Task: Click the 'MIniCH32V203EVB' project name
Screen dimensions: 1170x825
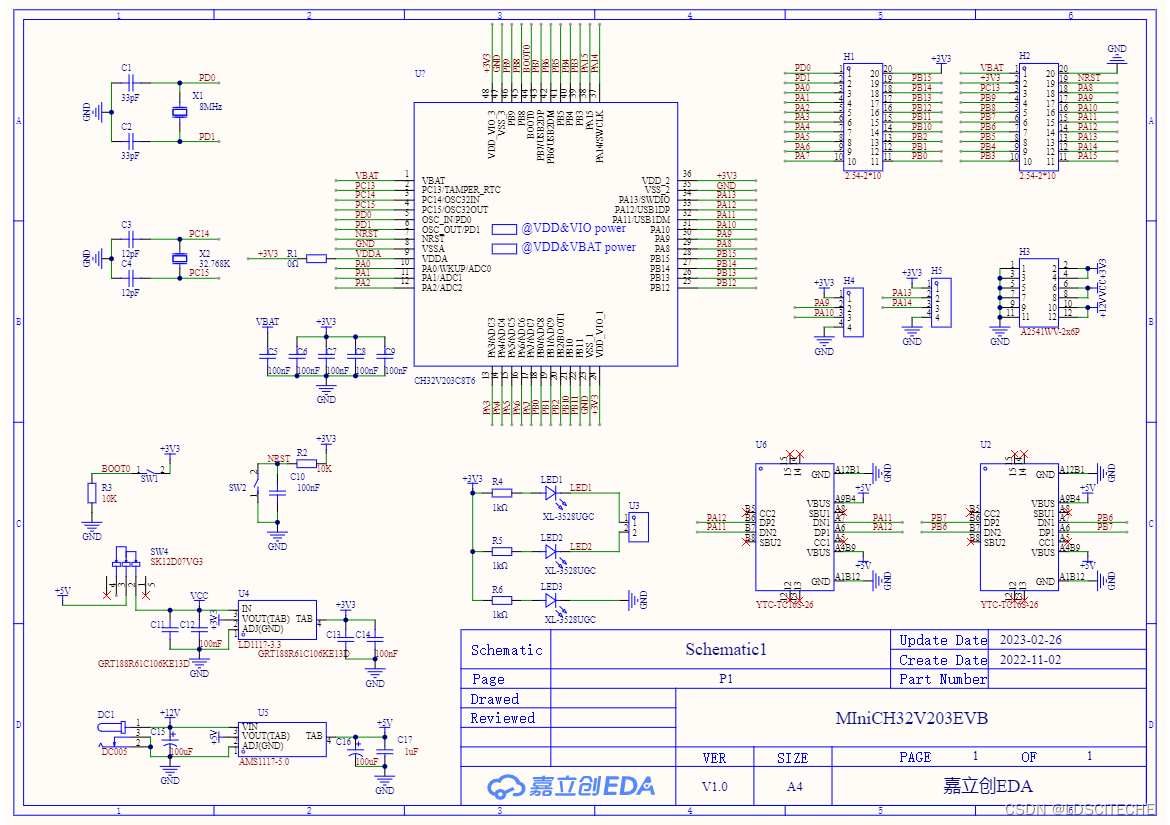Action: pos(911,718)
